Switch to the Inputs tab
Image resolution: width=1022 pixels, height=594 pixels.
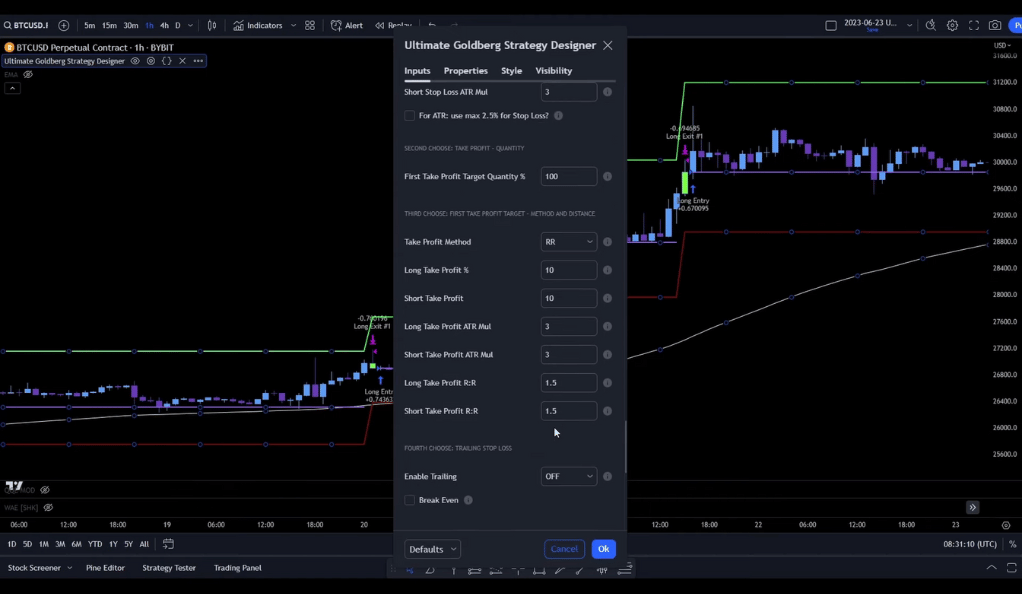point(417,70)
